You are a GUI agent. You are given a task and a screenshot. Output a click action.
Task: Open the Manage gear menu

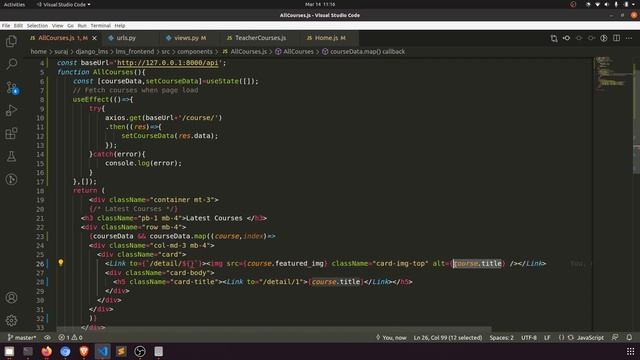(x=11, y=320)
